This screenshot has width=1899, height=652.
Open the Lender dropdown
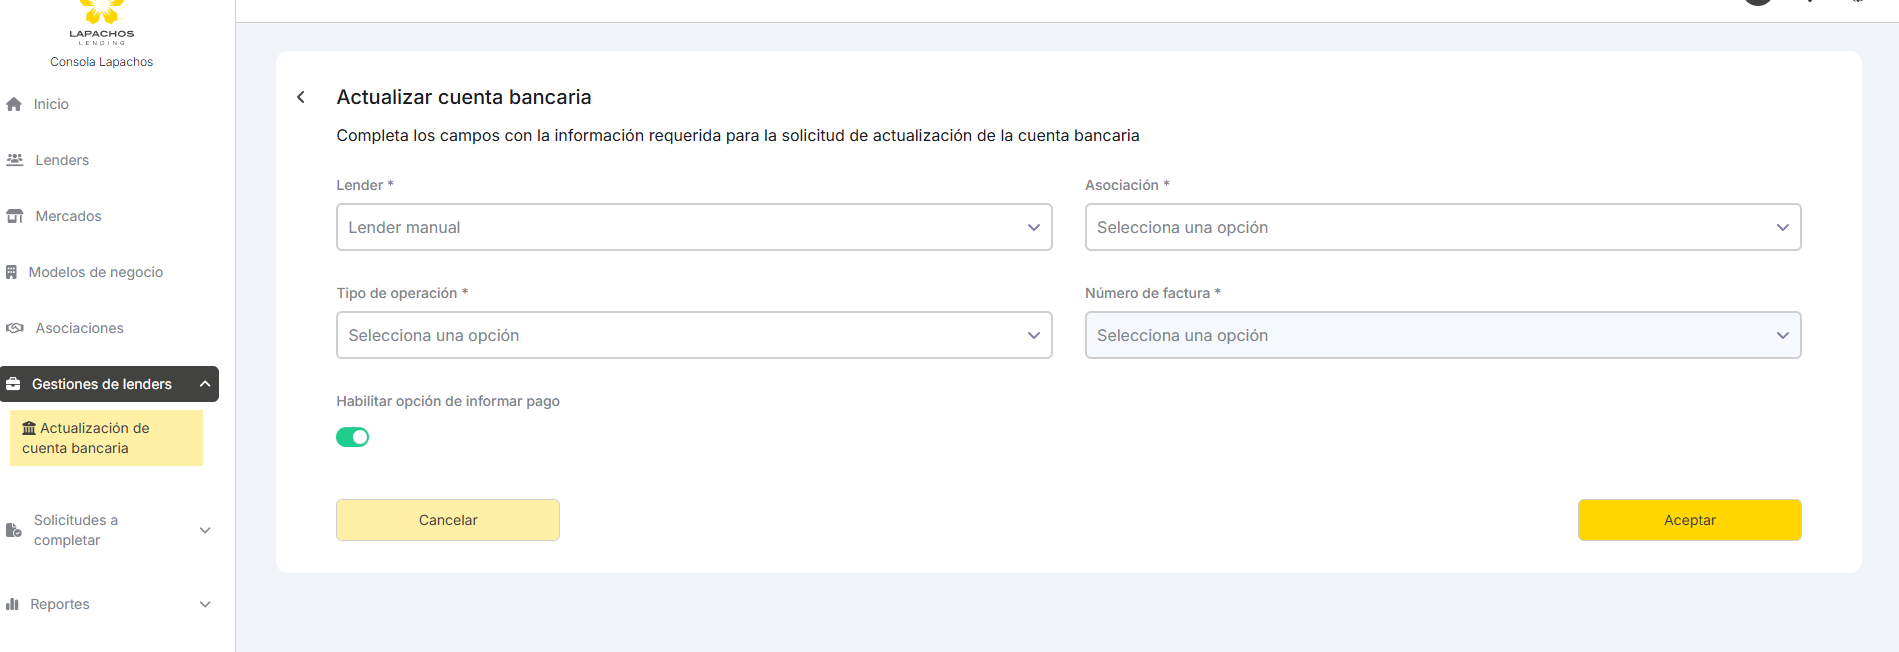[693, 227]
